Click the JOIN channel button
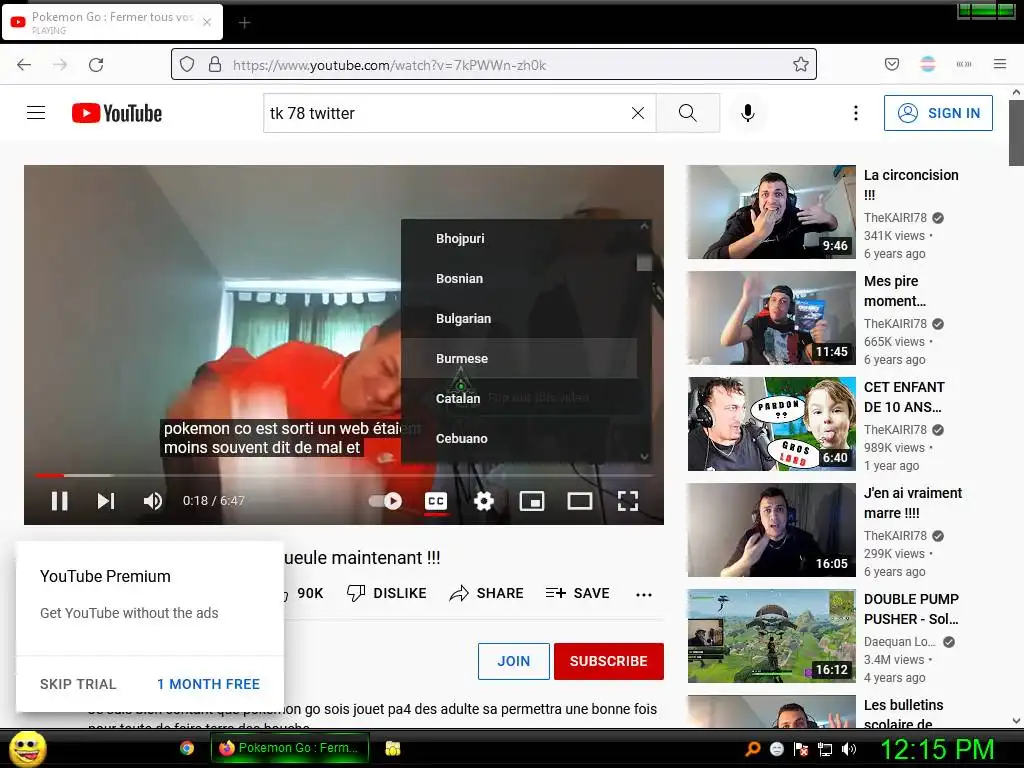The height and width of the screenshot is (768, 1024). tap(513, 661)
